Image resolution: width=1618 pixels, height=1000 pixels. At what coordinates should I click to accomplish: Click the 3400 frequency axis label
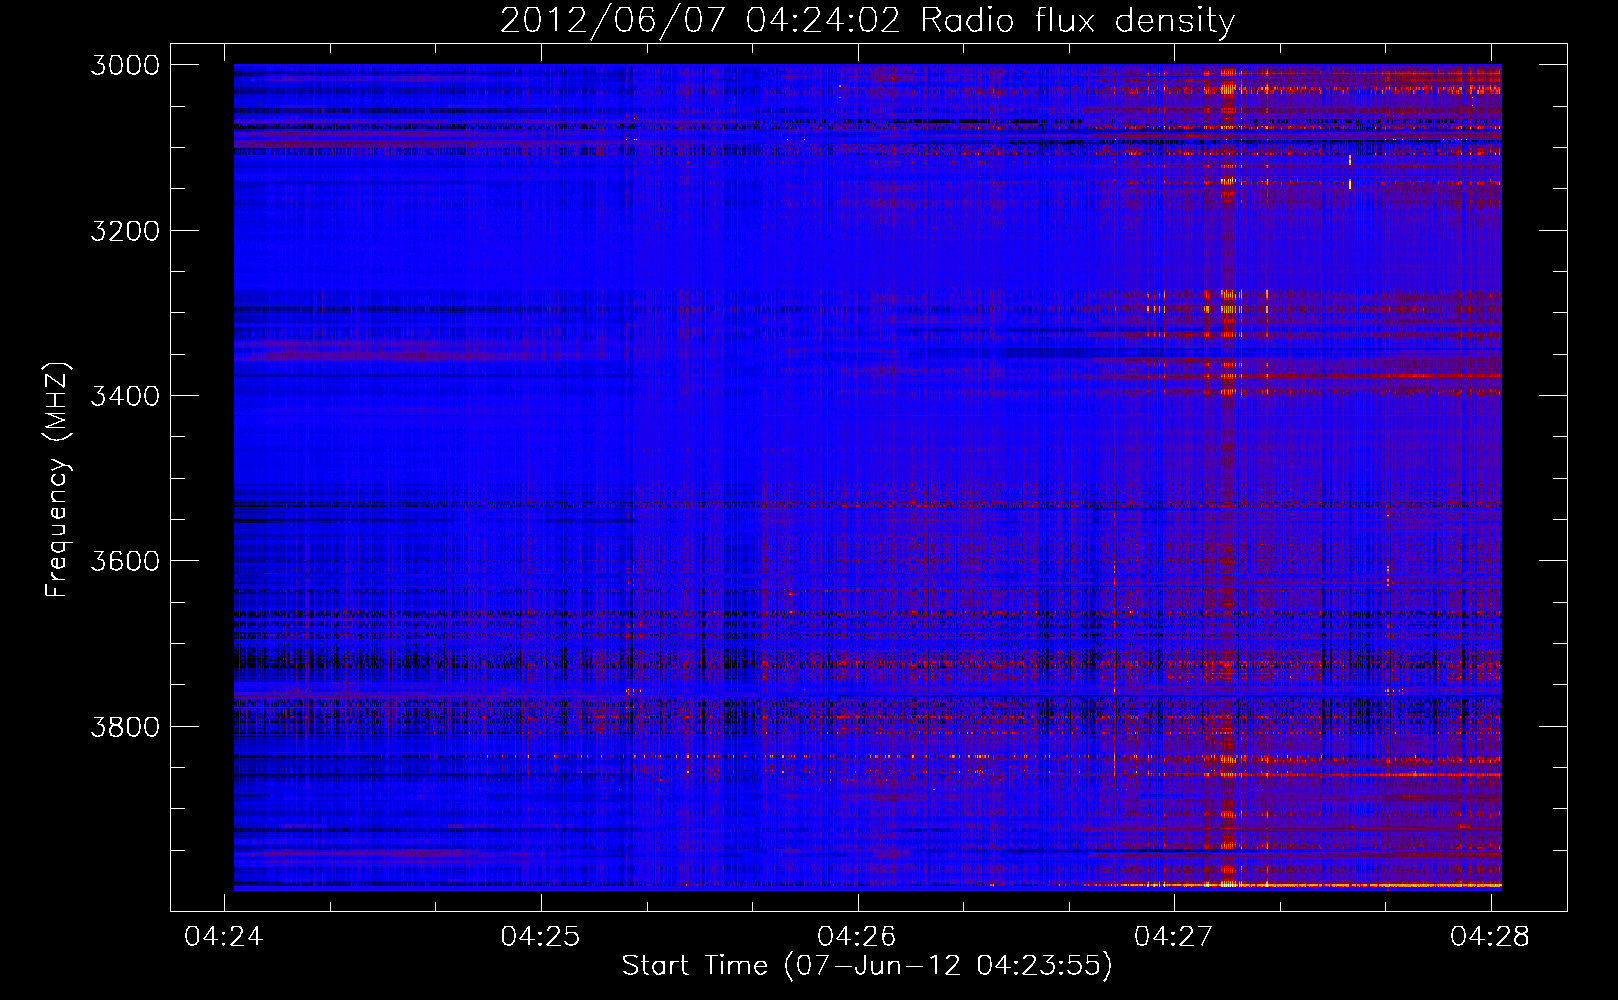tap(125, 396)
